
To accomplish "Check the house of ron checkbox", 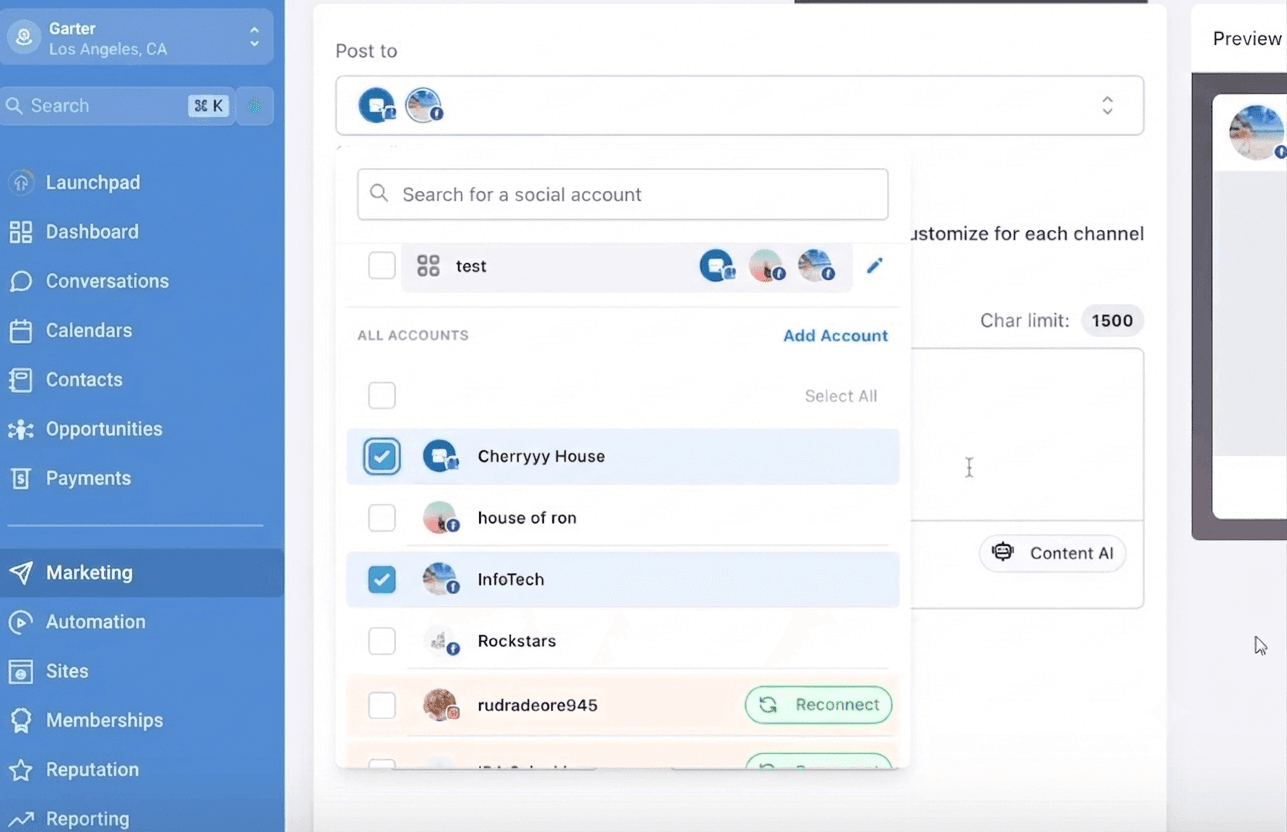I will coord(382,518).
